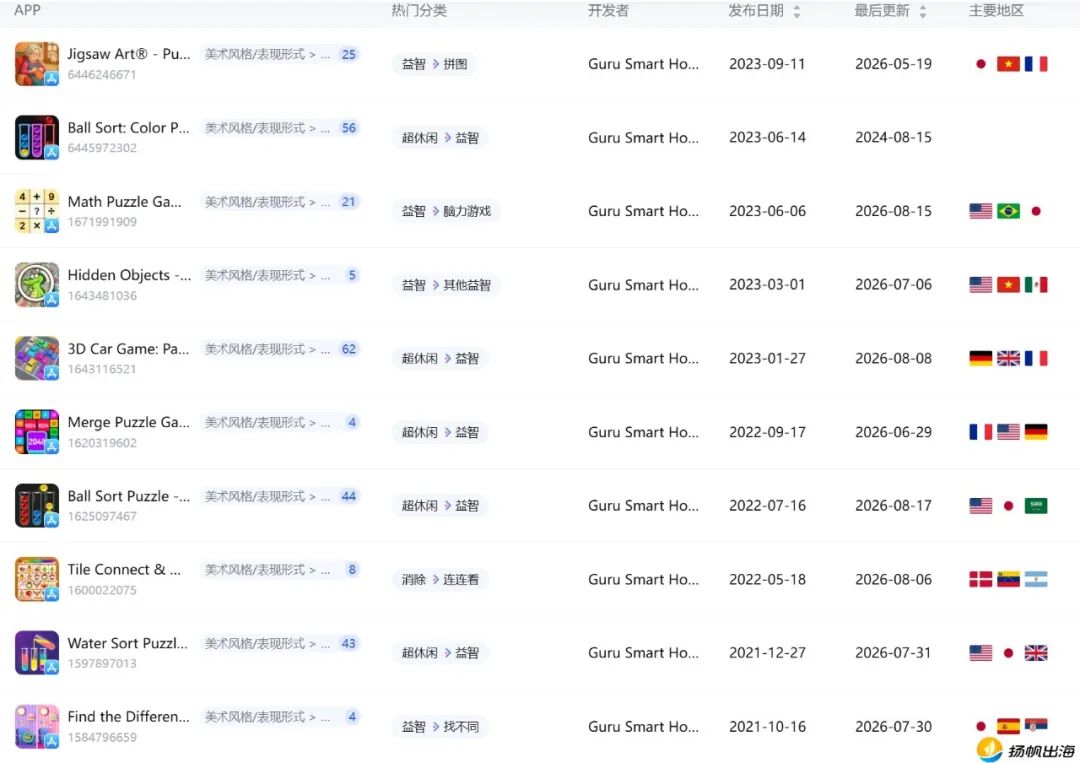Screen dimensions: 1080x763
Task: Open the Water Sort Puzzl... app icon
Action: 37,653
